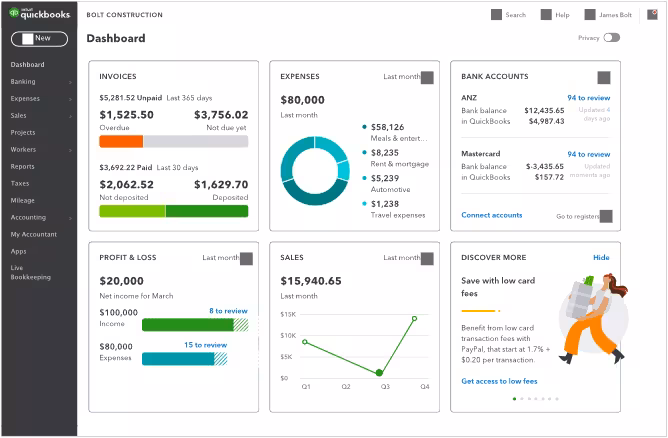
Task: Open Live Bookkeeping in sidebar
Action: coord(31,272)
